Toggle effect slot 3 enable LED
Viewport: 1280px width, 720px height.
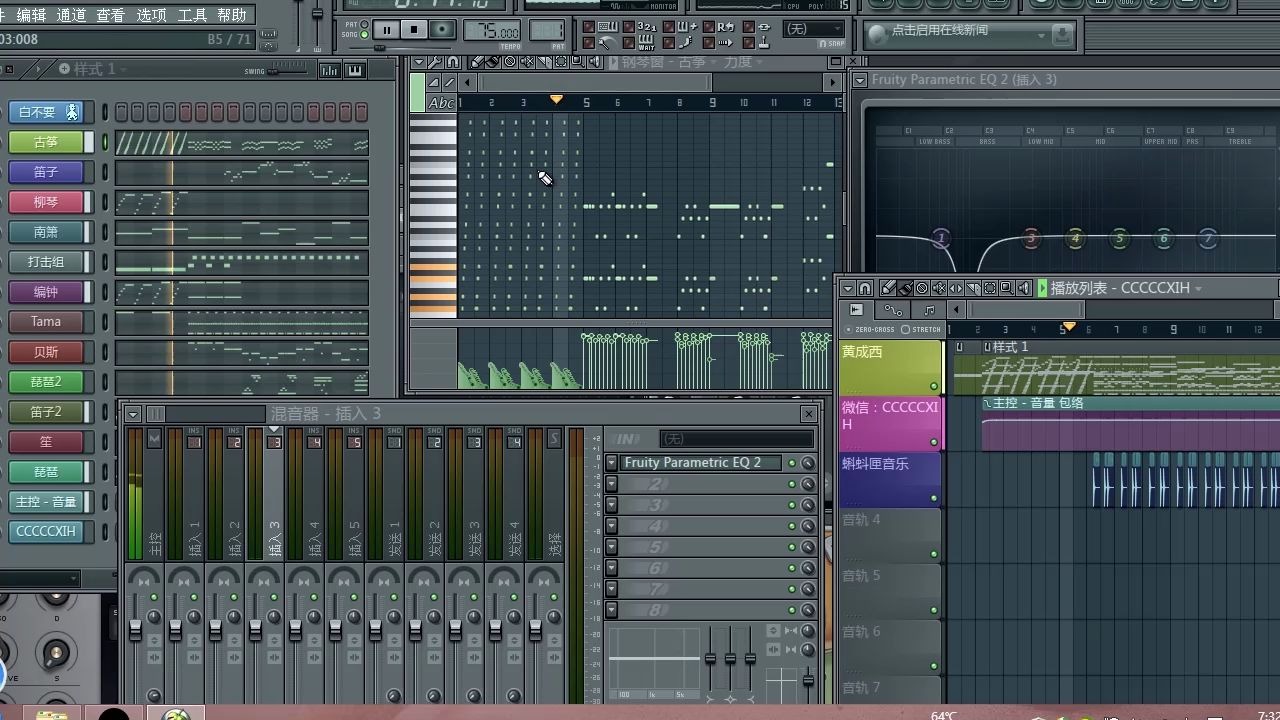click(792, 505)
